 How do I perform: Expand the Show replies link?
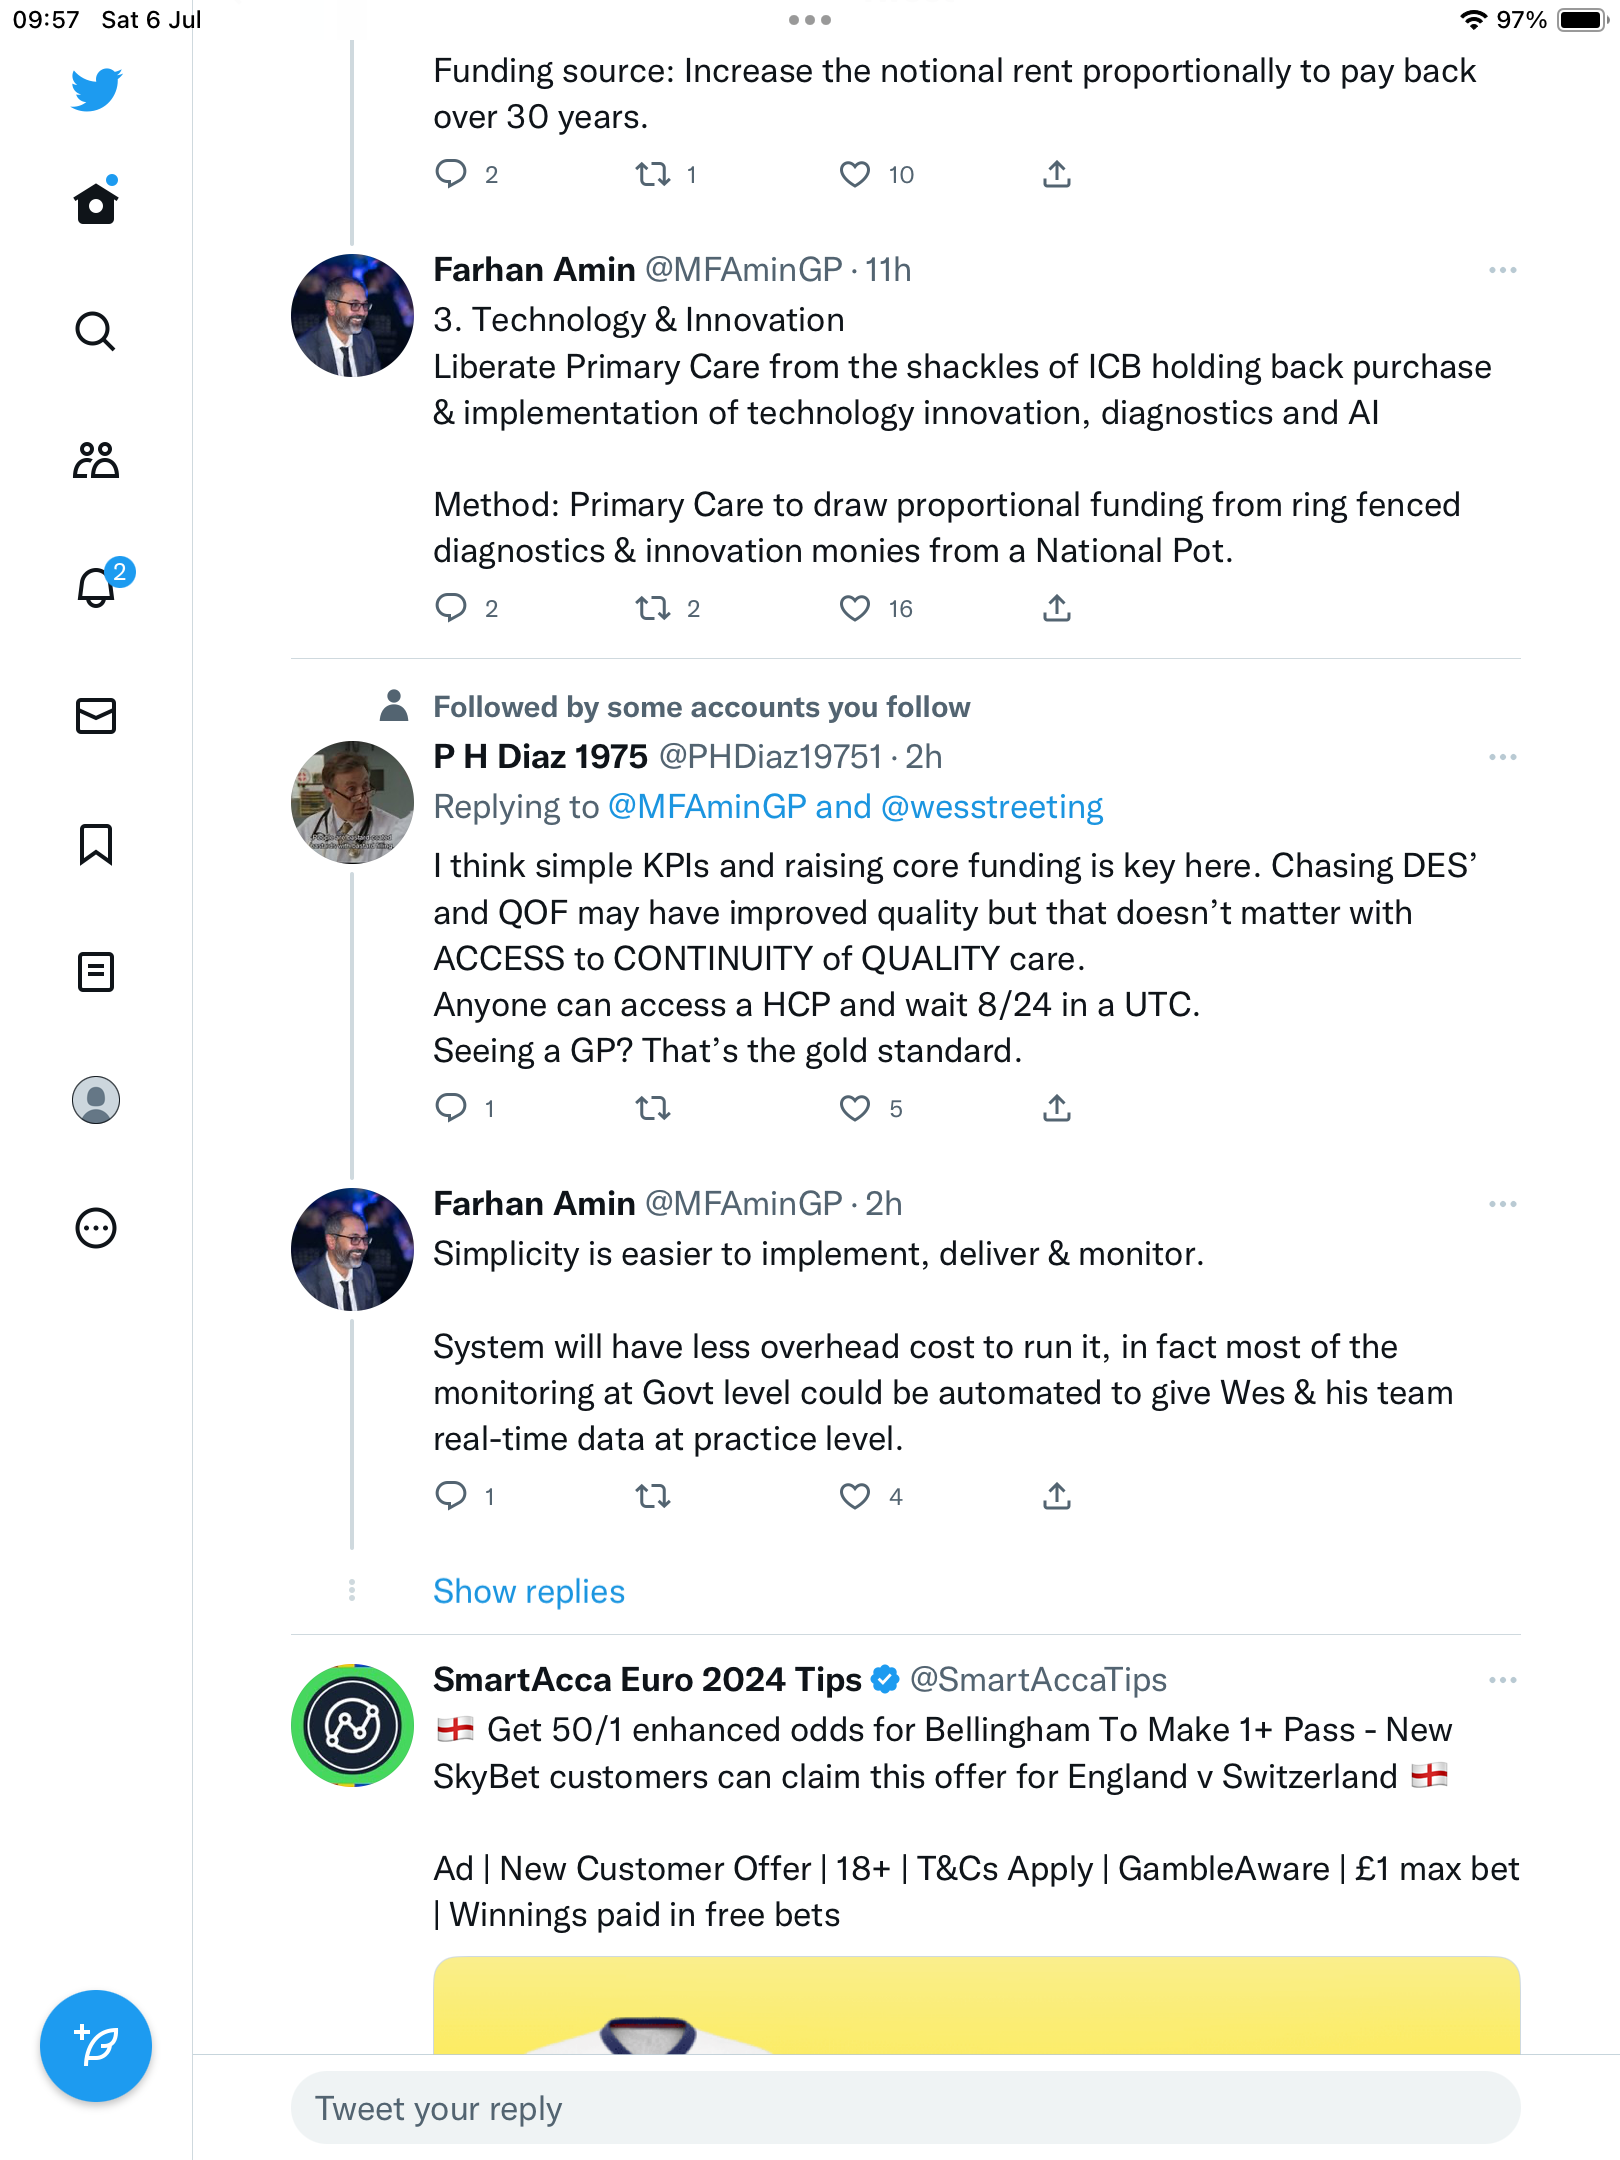pyautogui.click(x=529, y=1591)
